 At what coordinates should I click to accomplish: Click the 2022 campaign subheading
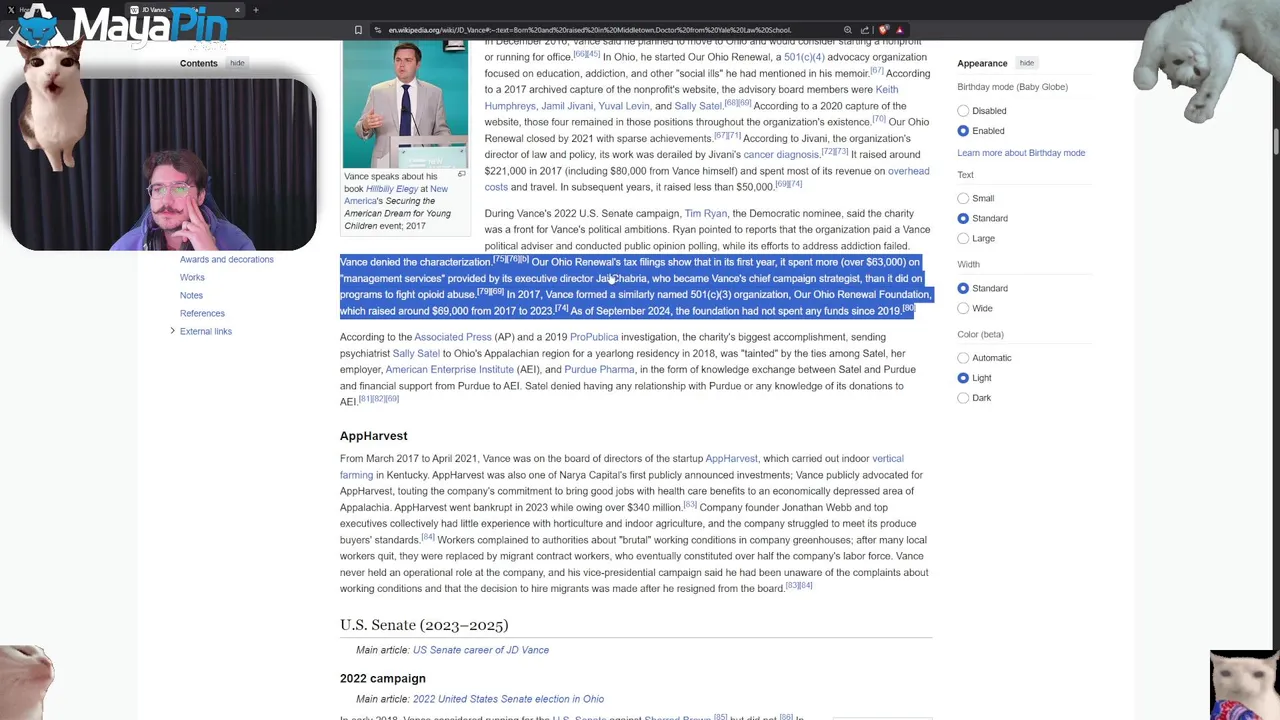pyautogui.click(x=383, y=678)
